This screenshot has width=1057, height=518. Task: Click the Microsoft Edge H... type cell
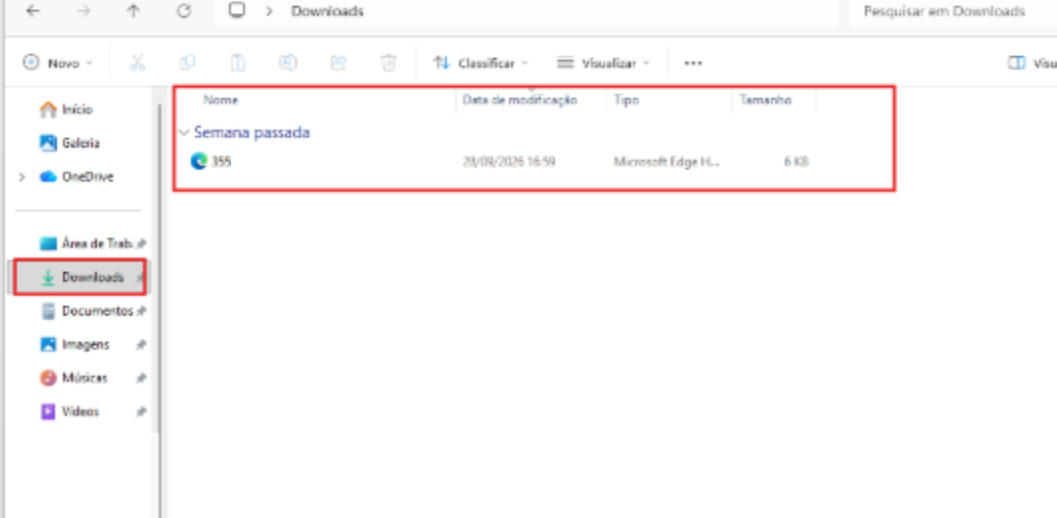tap(667, 162)
